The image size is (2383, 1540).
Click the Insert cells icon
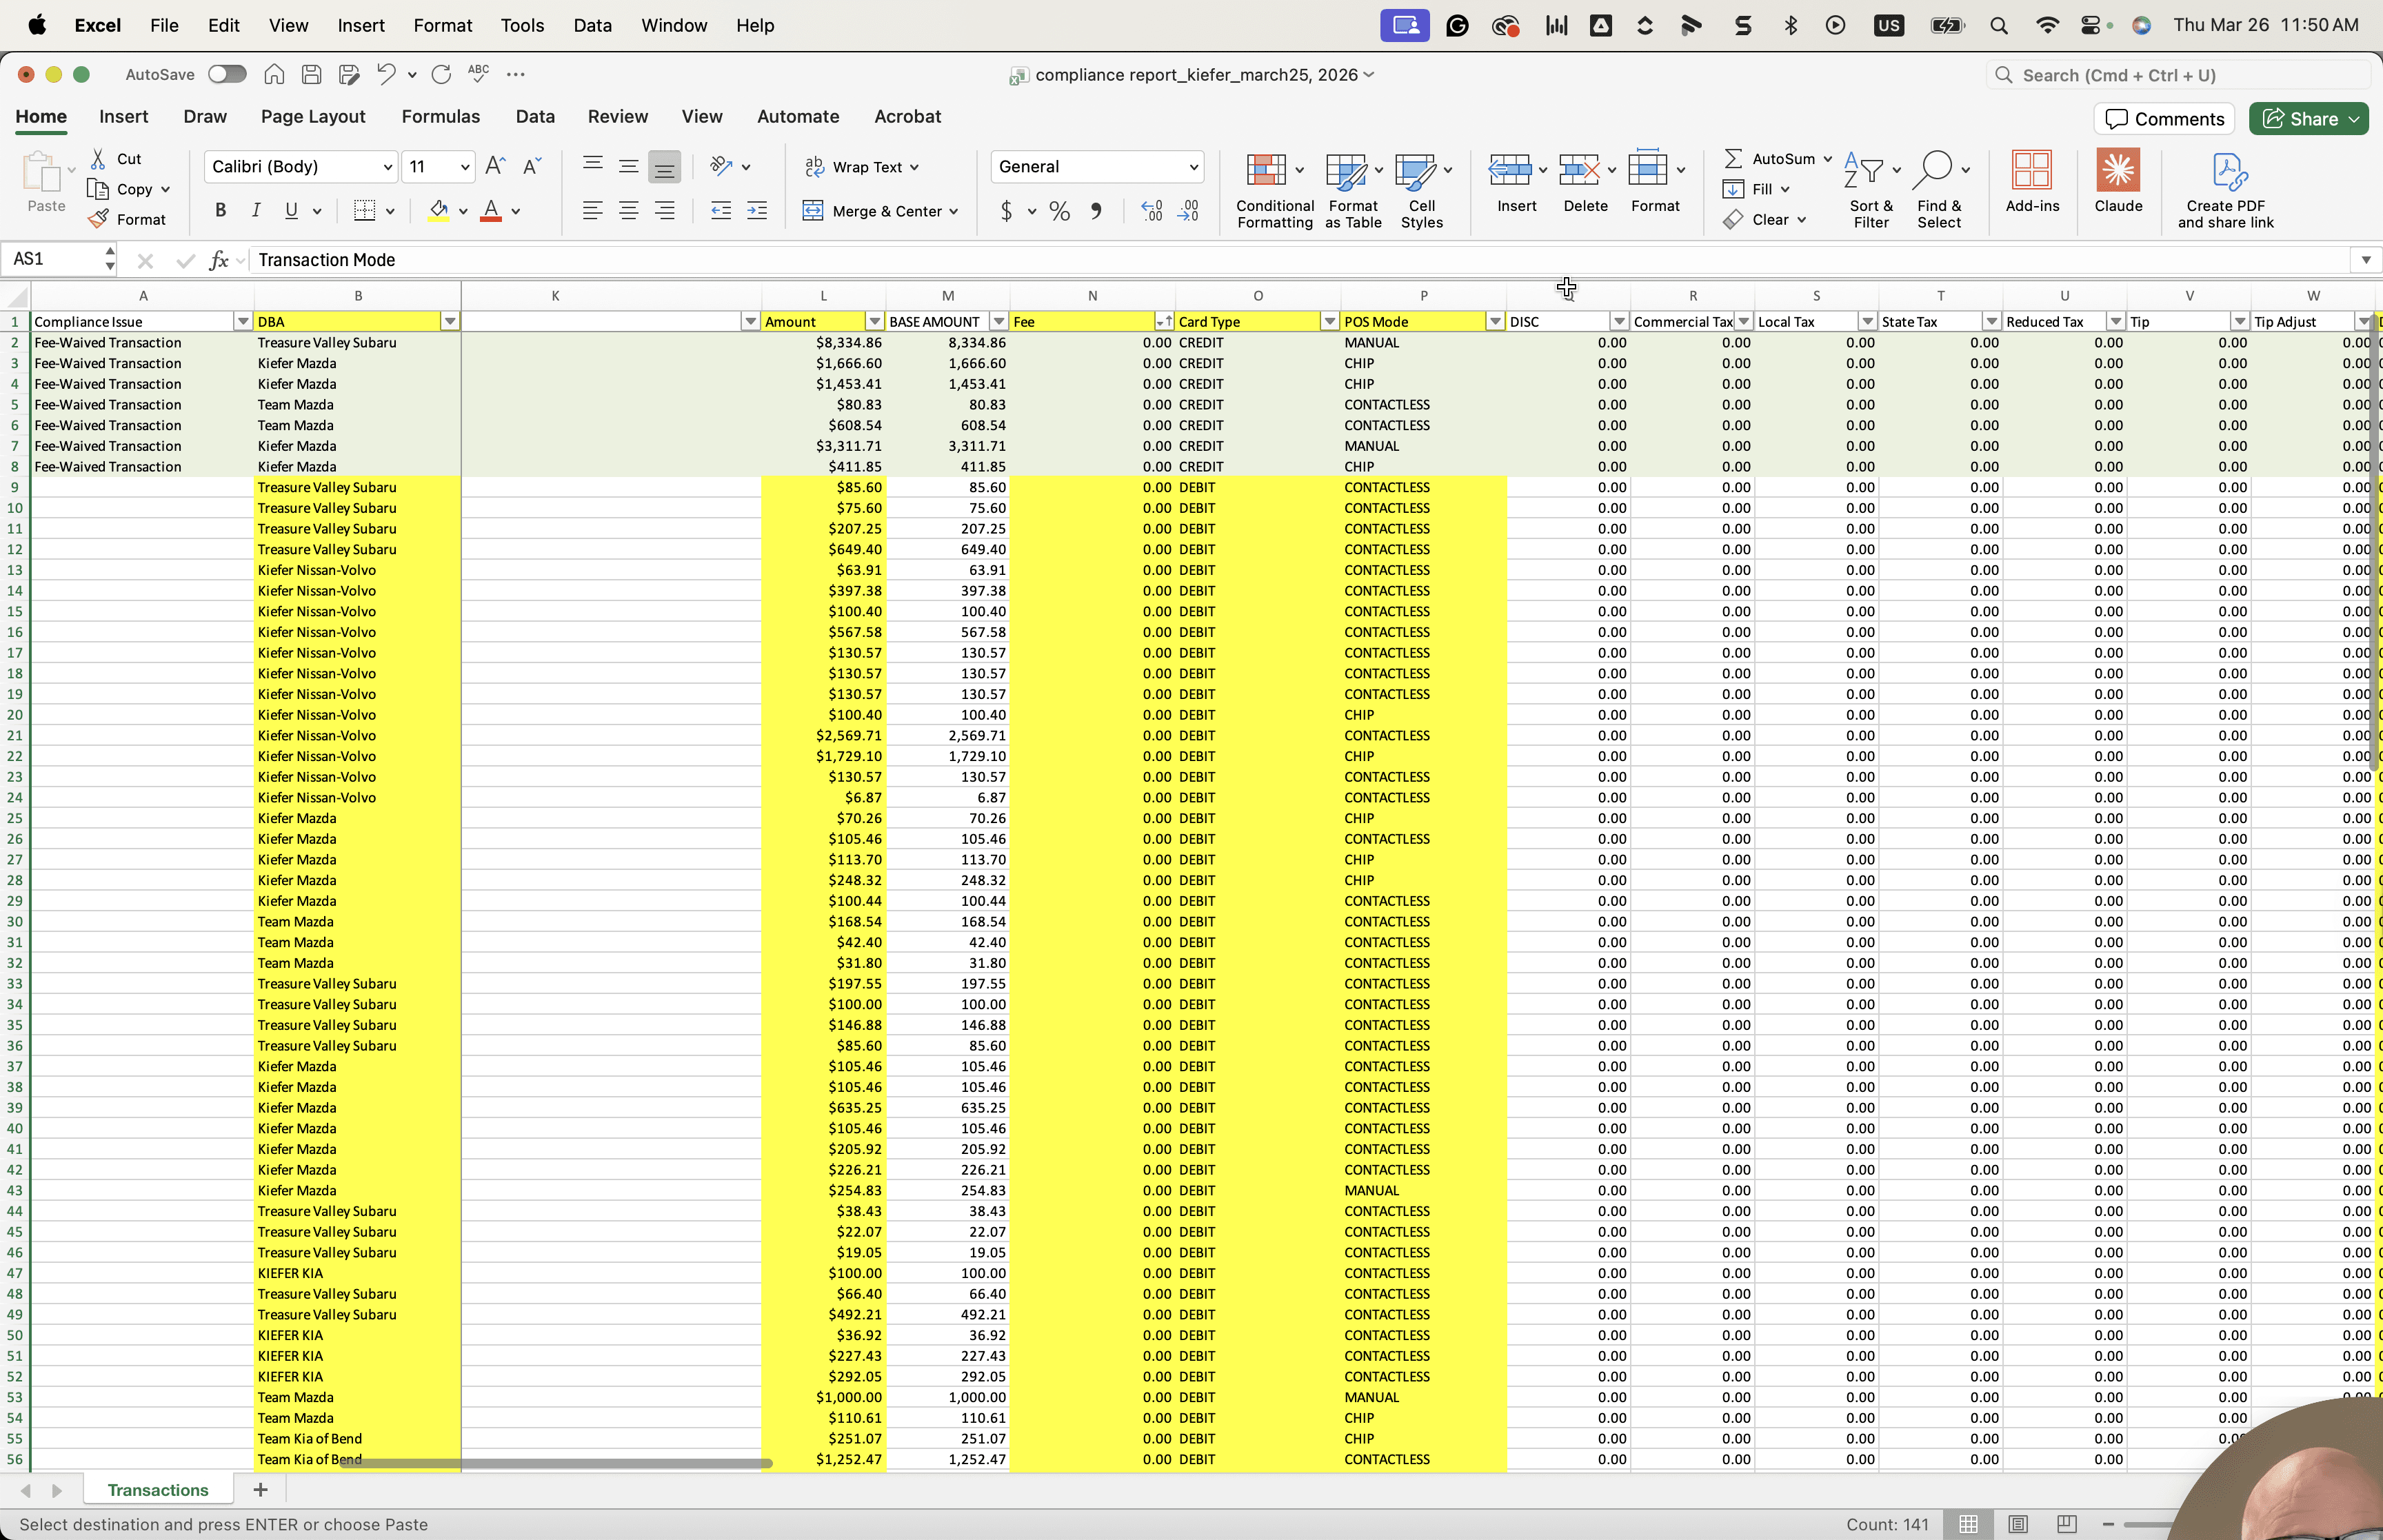click(1510, 170)
